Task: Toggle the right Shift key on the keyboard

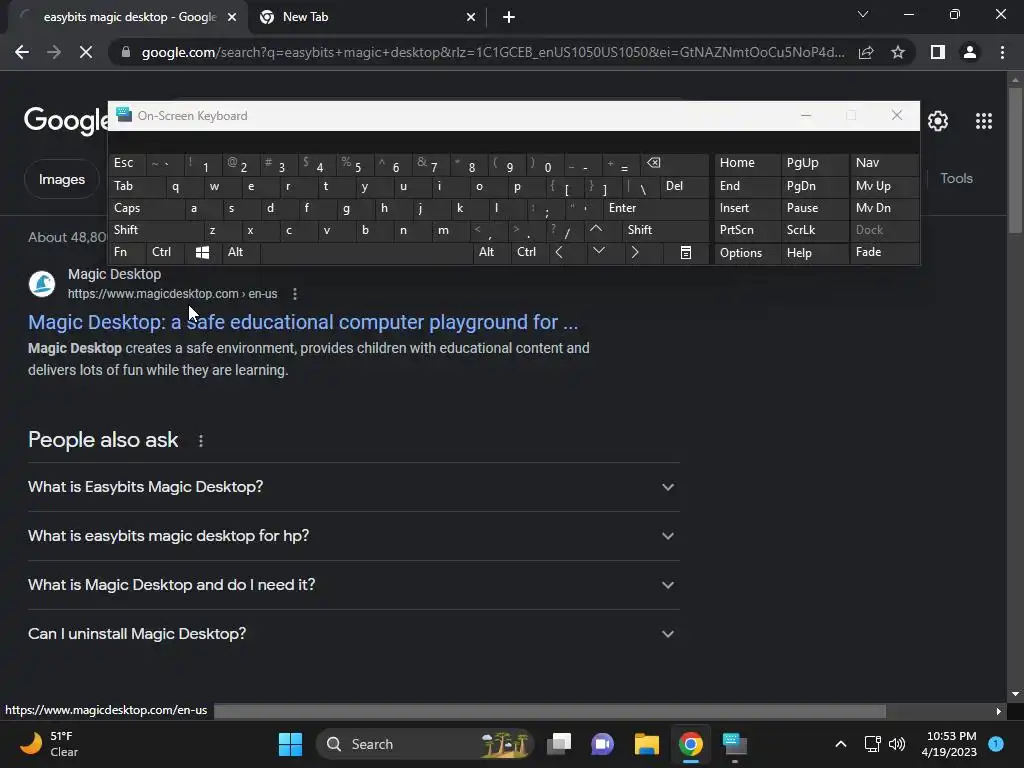Action: [x=665, y=230]
